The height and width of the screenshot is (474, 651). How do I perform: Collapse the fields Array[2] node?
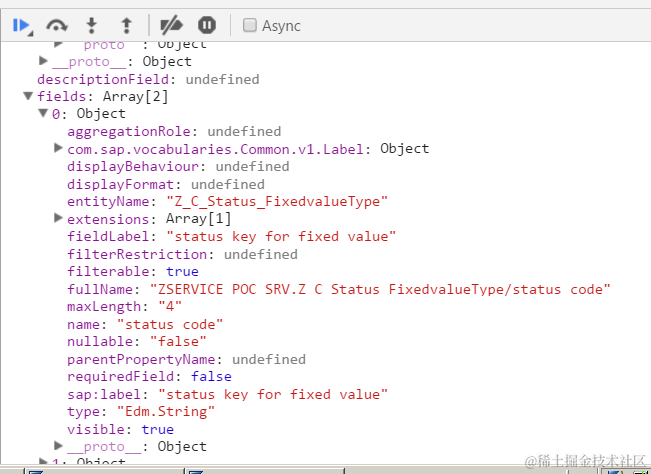coord(28,96)
